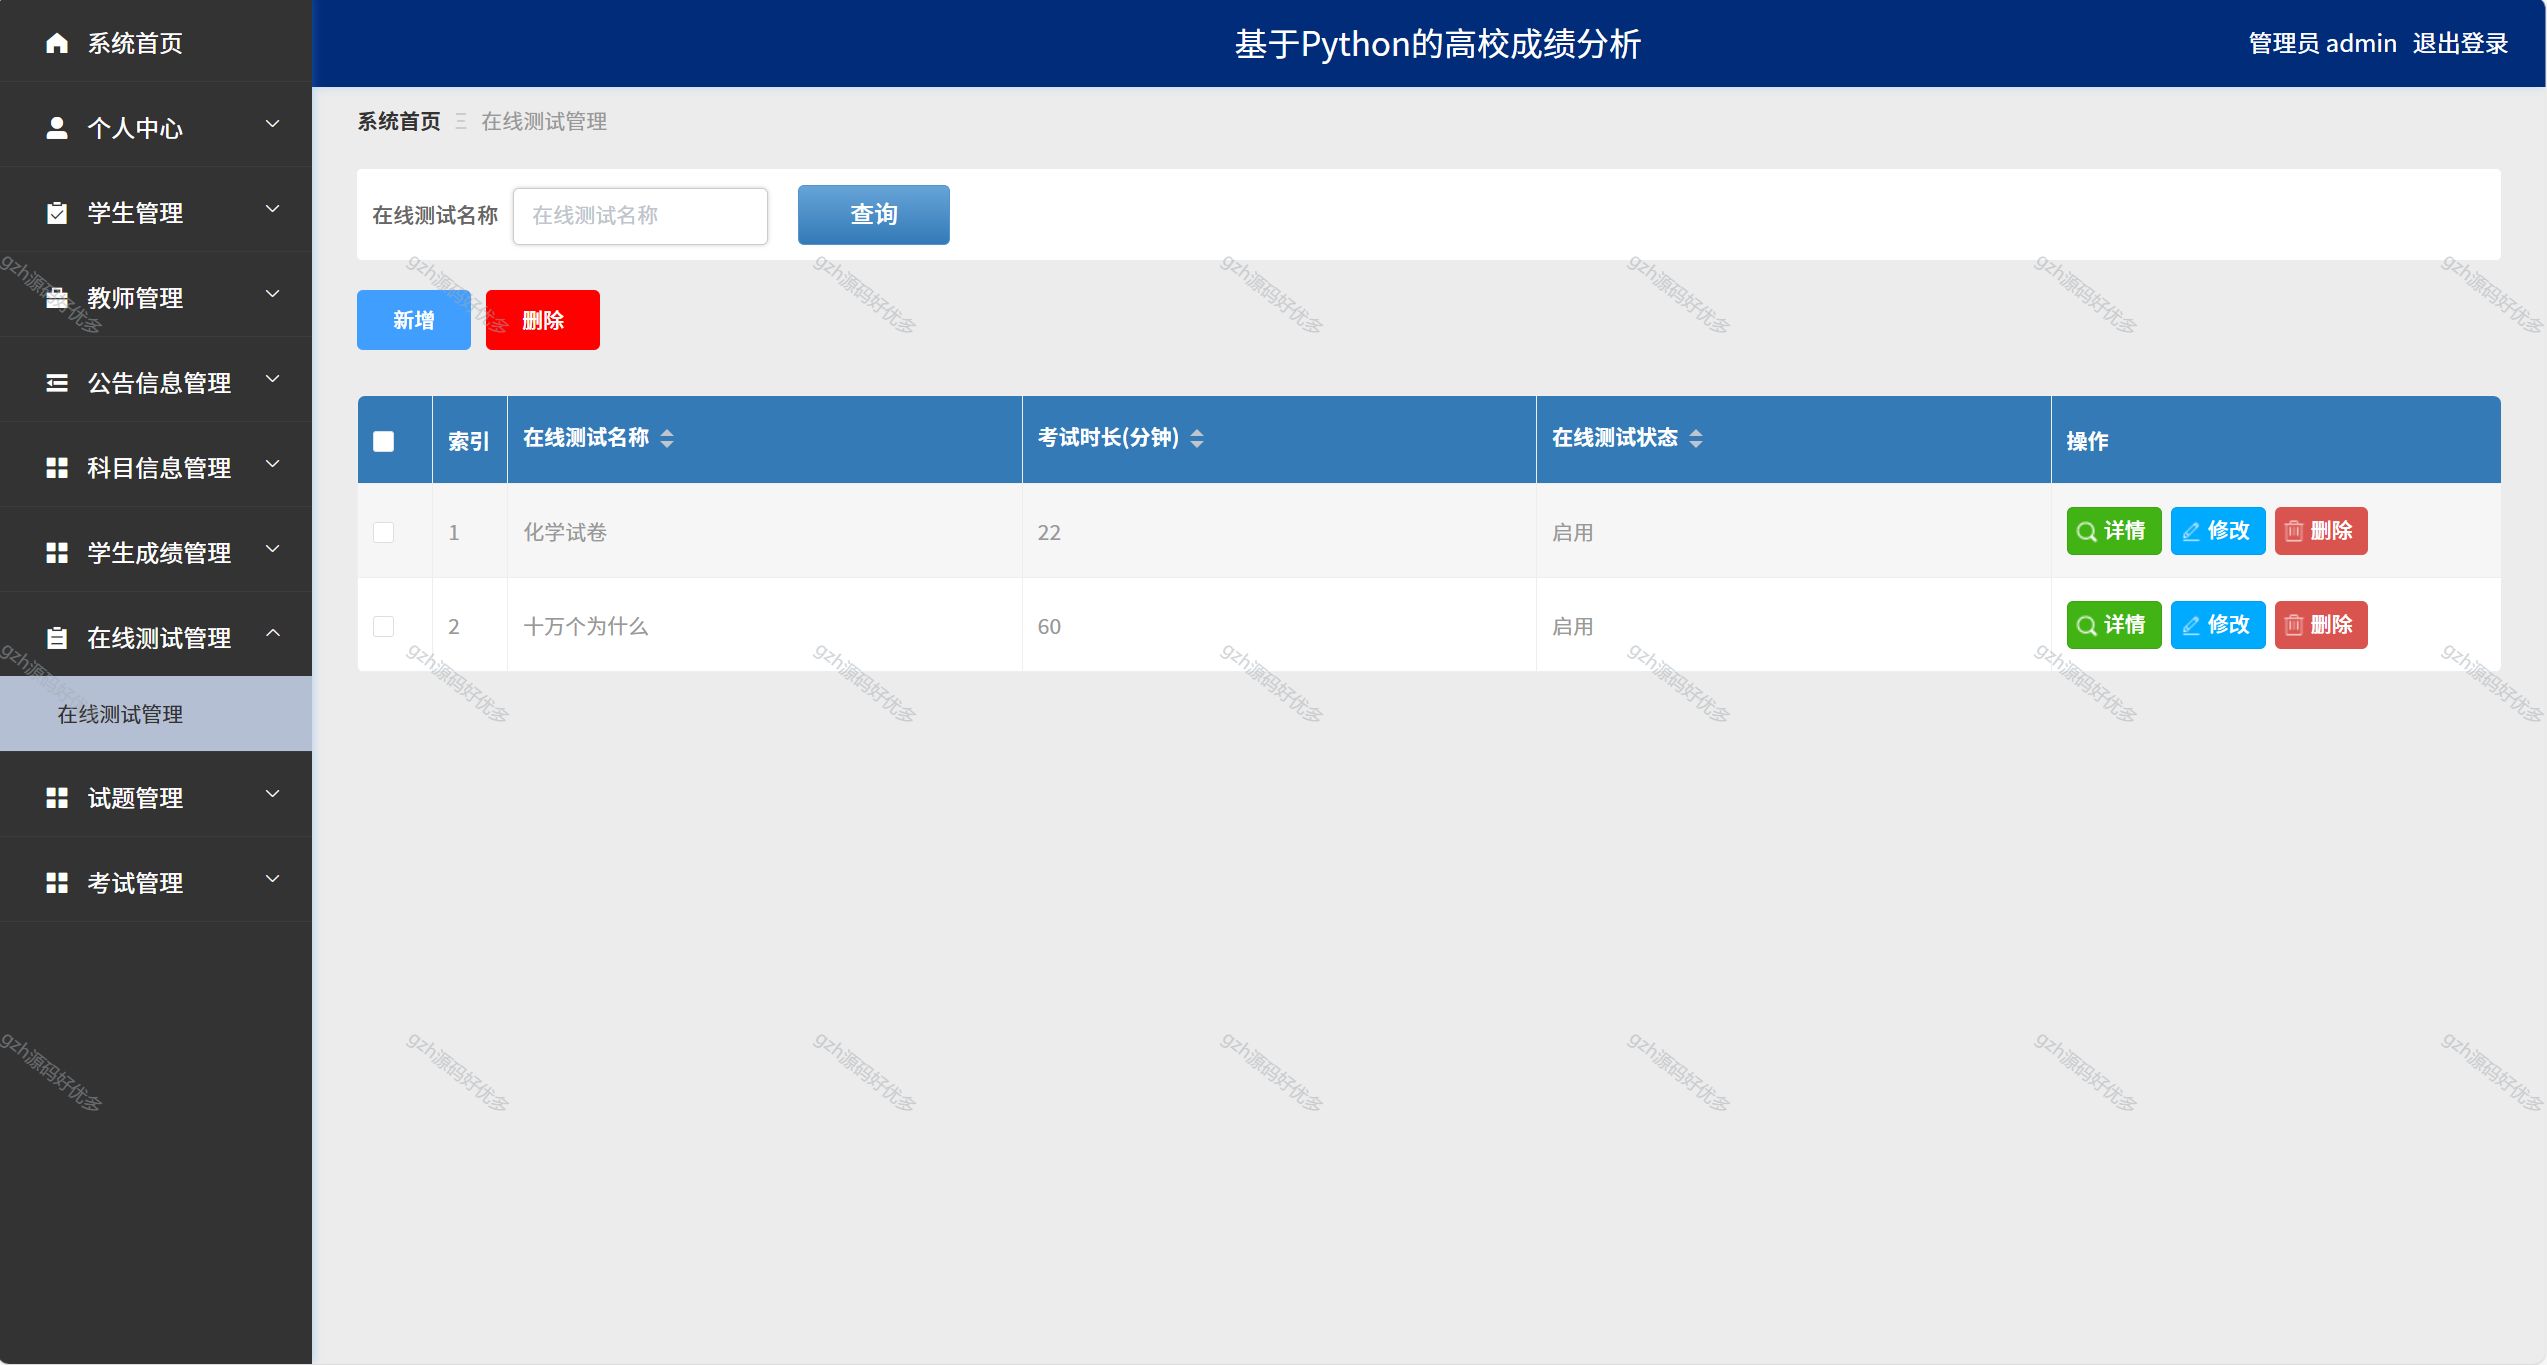
Task: Select the 在线测试管理 submenu item
Action: click(x=120, y=714)
